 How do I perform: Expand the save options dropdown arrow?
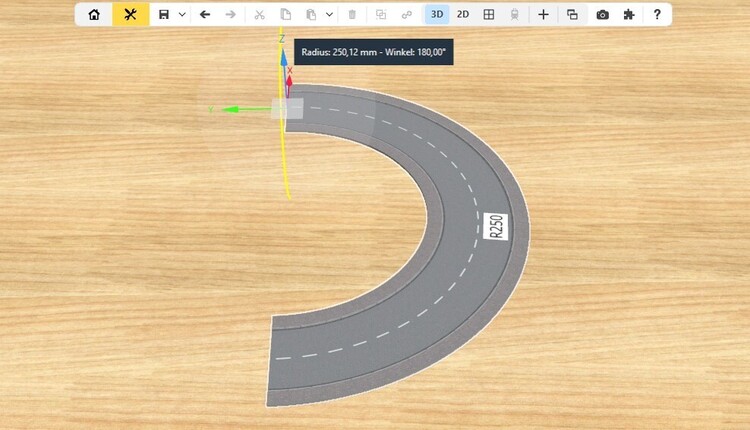(181, 15)
